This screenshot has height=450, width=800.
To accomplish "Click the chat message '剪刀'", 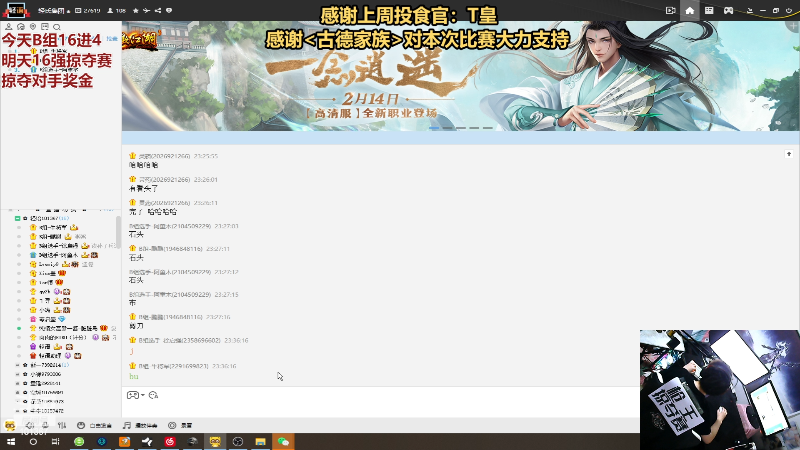I will point(136,326).
